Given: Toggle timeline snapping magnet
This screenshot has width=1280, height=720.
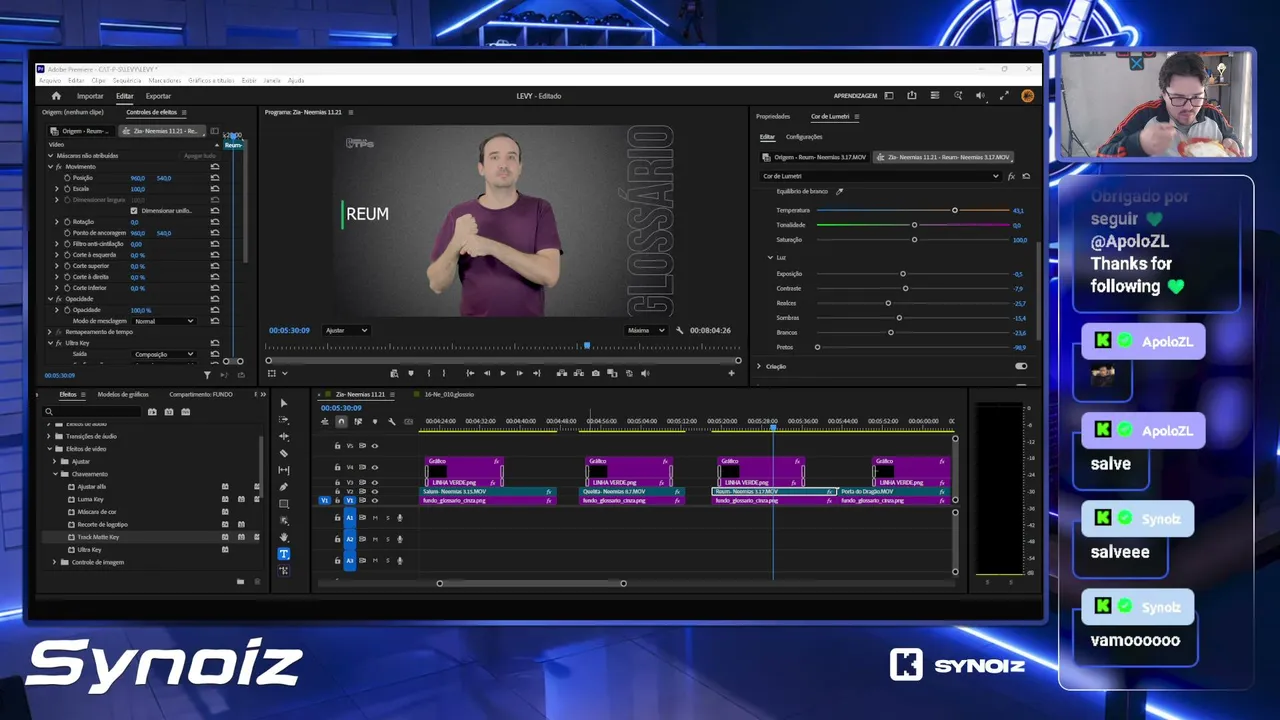Looking at the screenshot, I should point(341,421).
